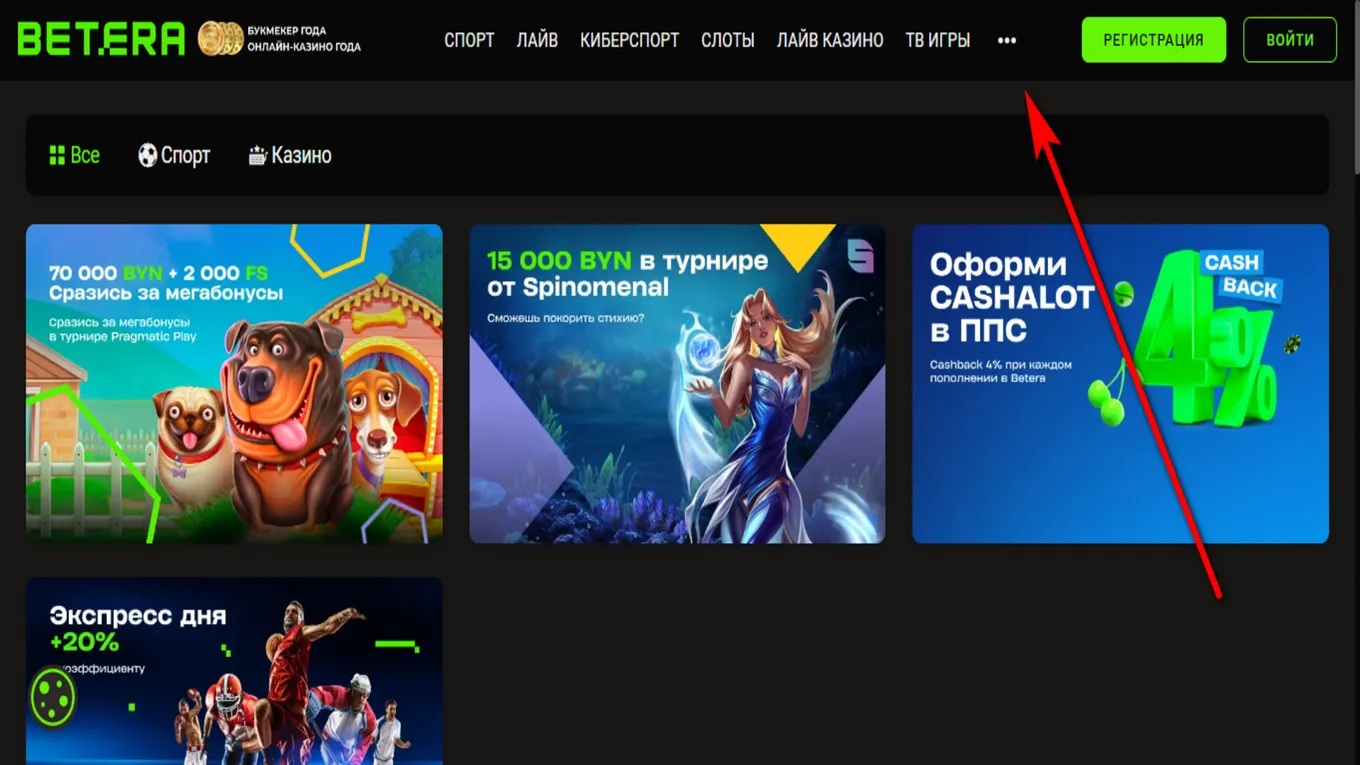Open the Спорт navigation item
This screenshot has height=765, width=1360.
point(469,40)
